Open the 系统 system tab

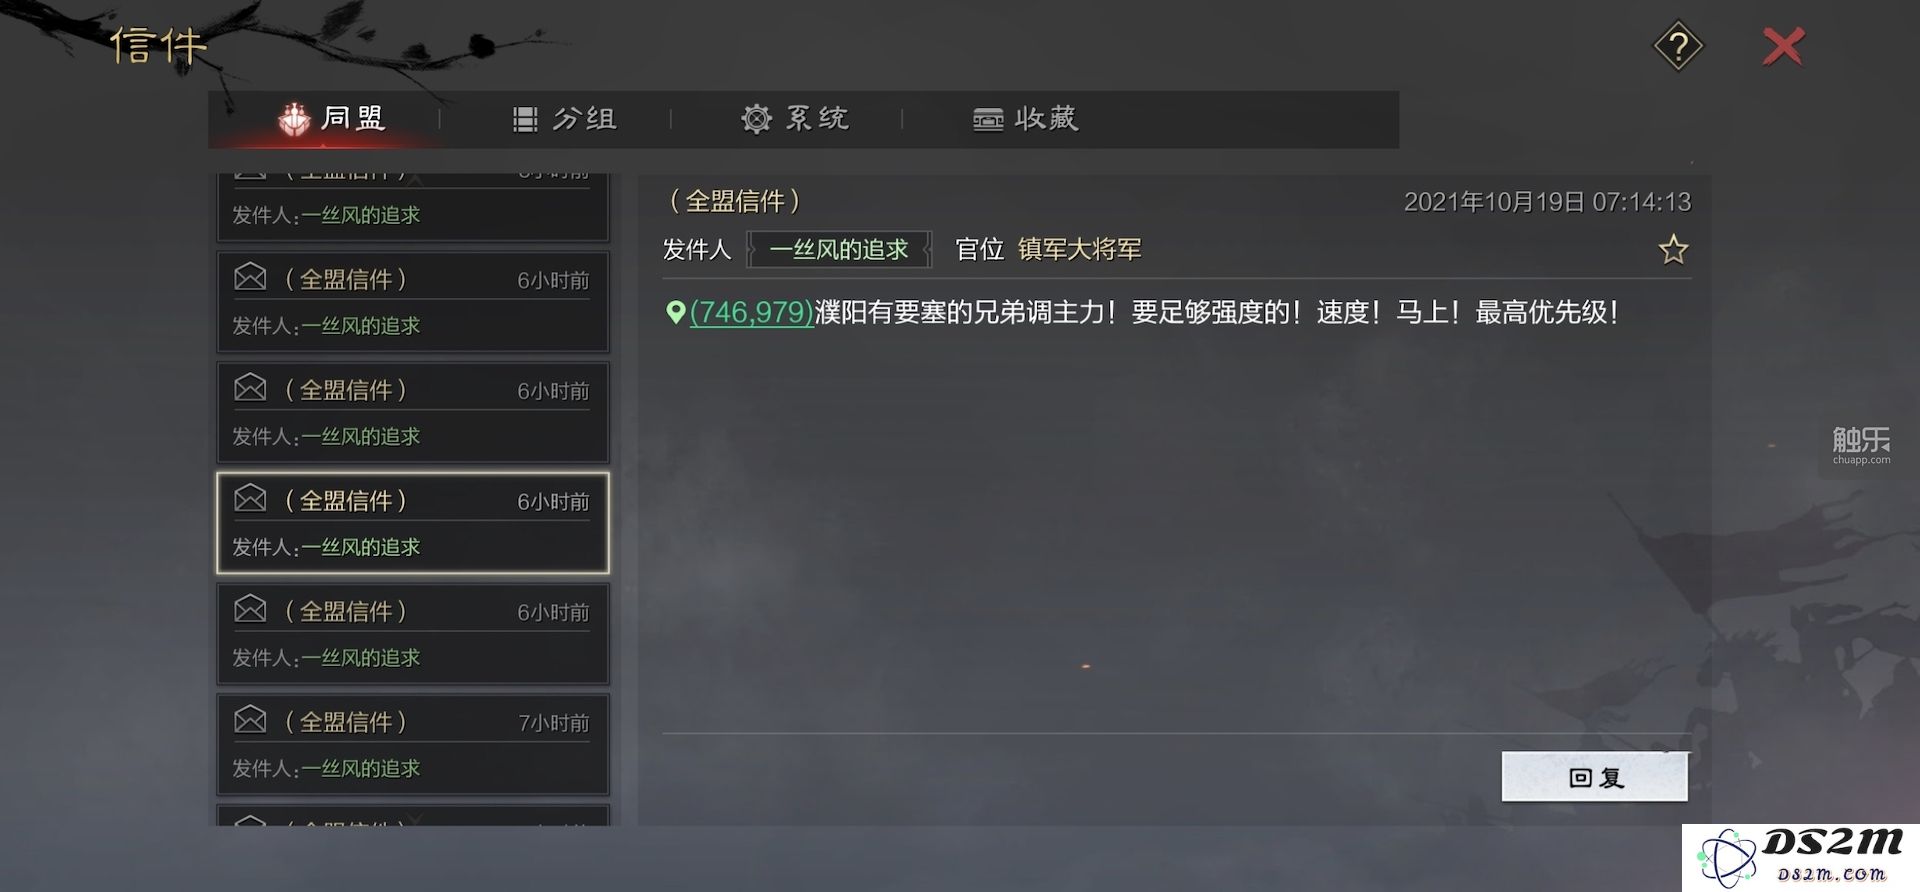[795, 119]
